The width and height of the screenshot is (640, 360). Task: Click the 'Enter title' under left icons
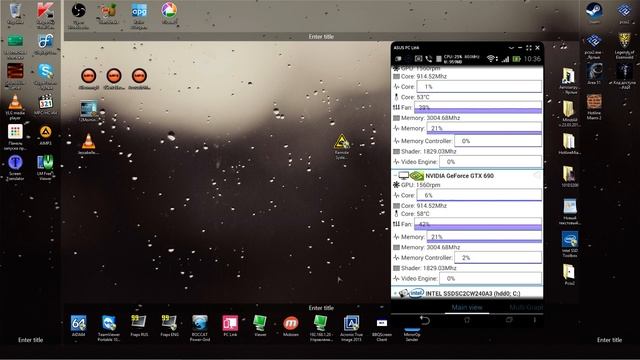(31, 340)
